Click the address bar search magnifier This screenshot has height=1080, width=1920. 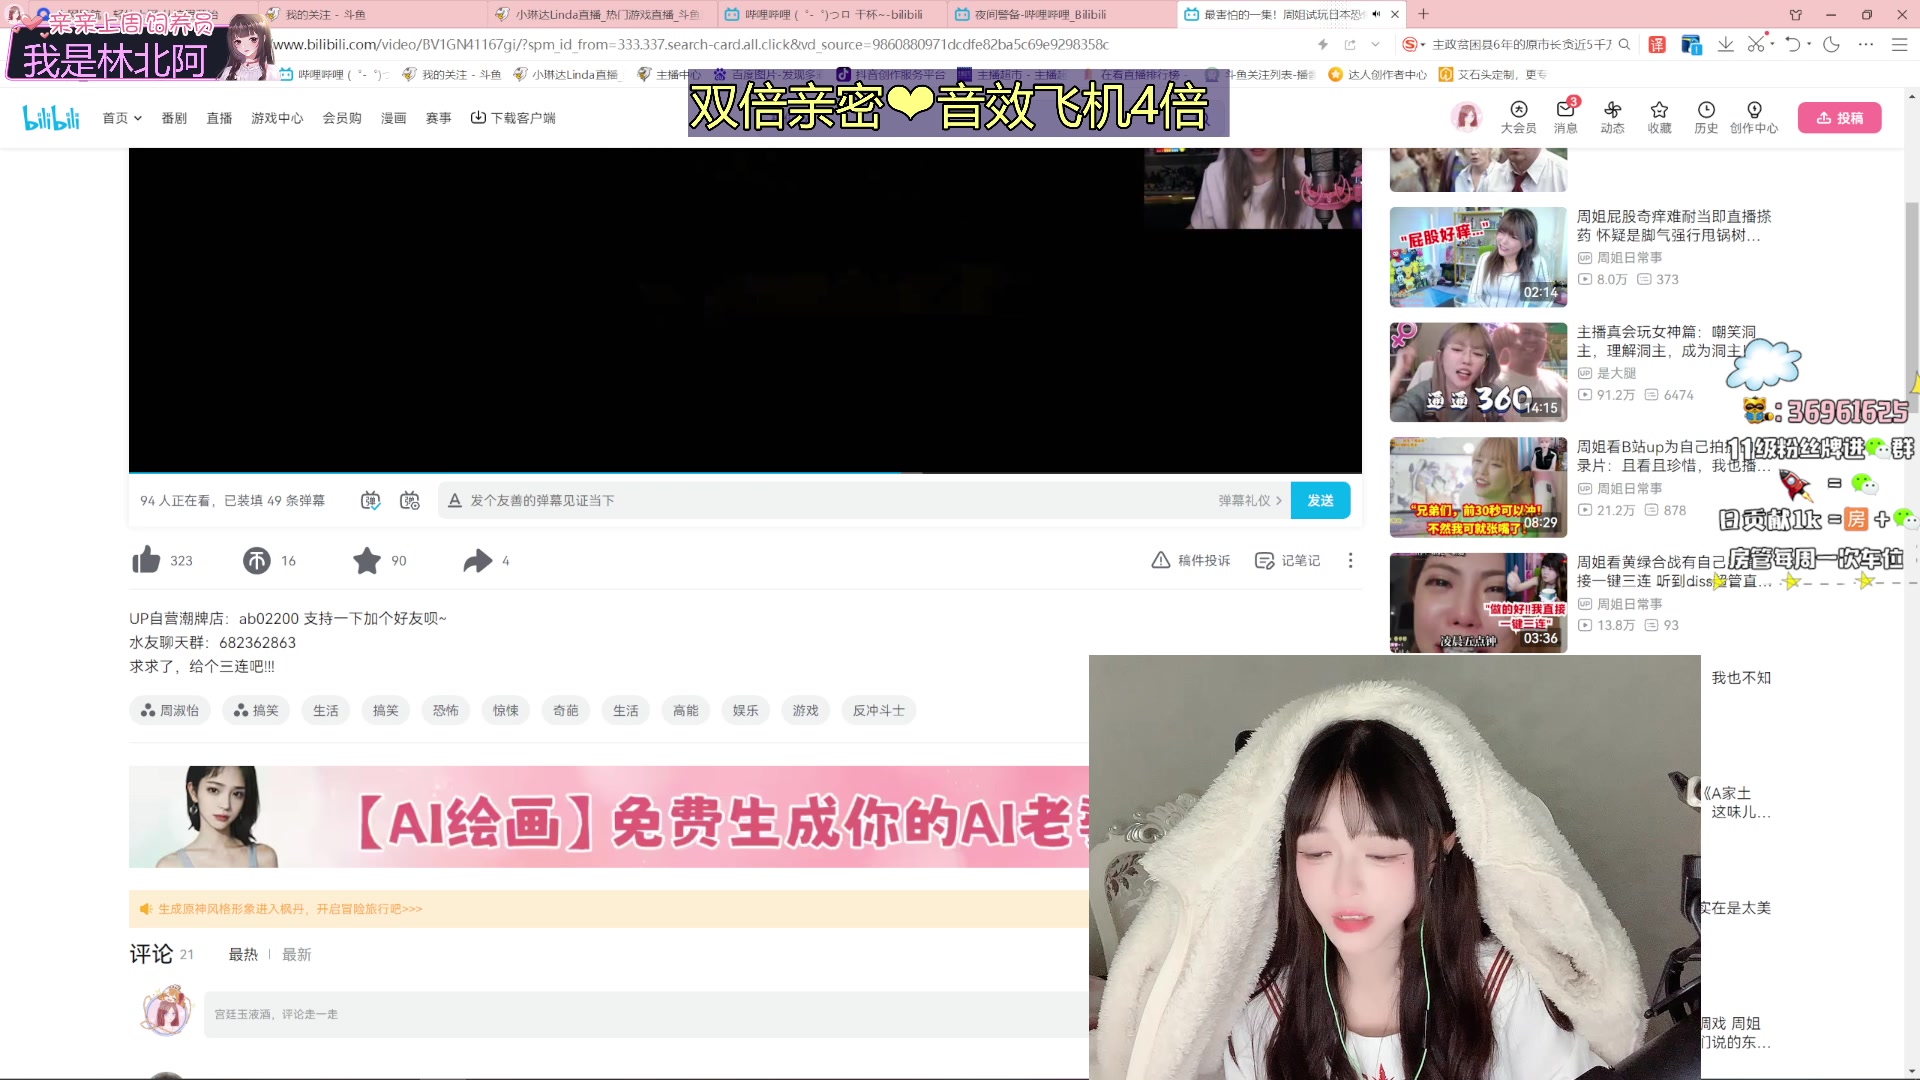(x=1624, y=44)
